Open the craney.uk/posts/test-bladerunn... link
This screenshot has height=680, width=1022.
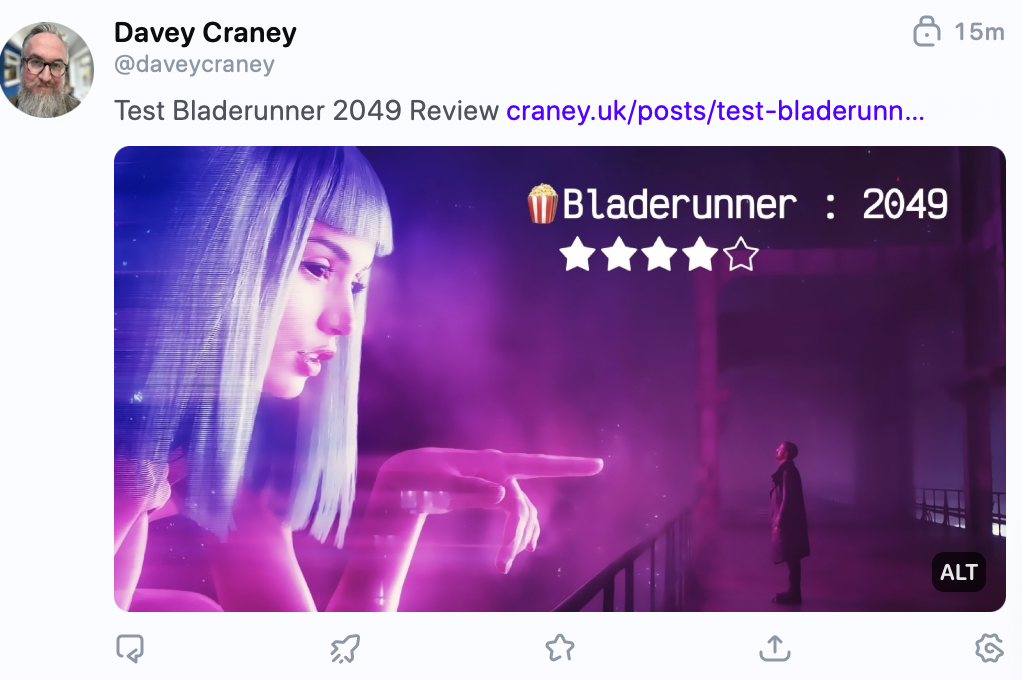pos(715,111)
